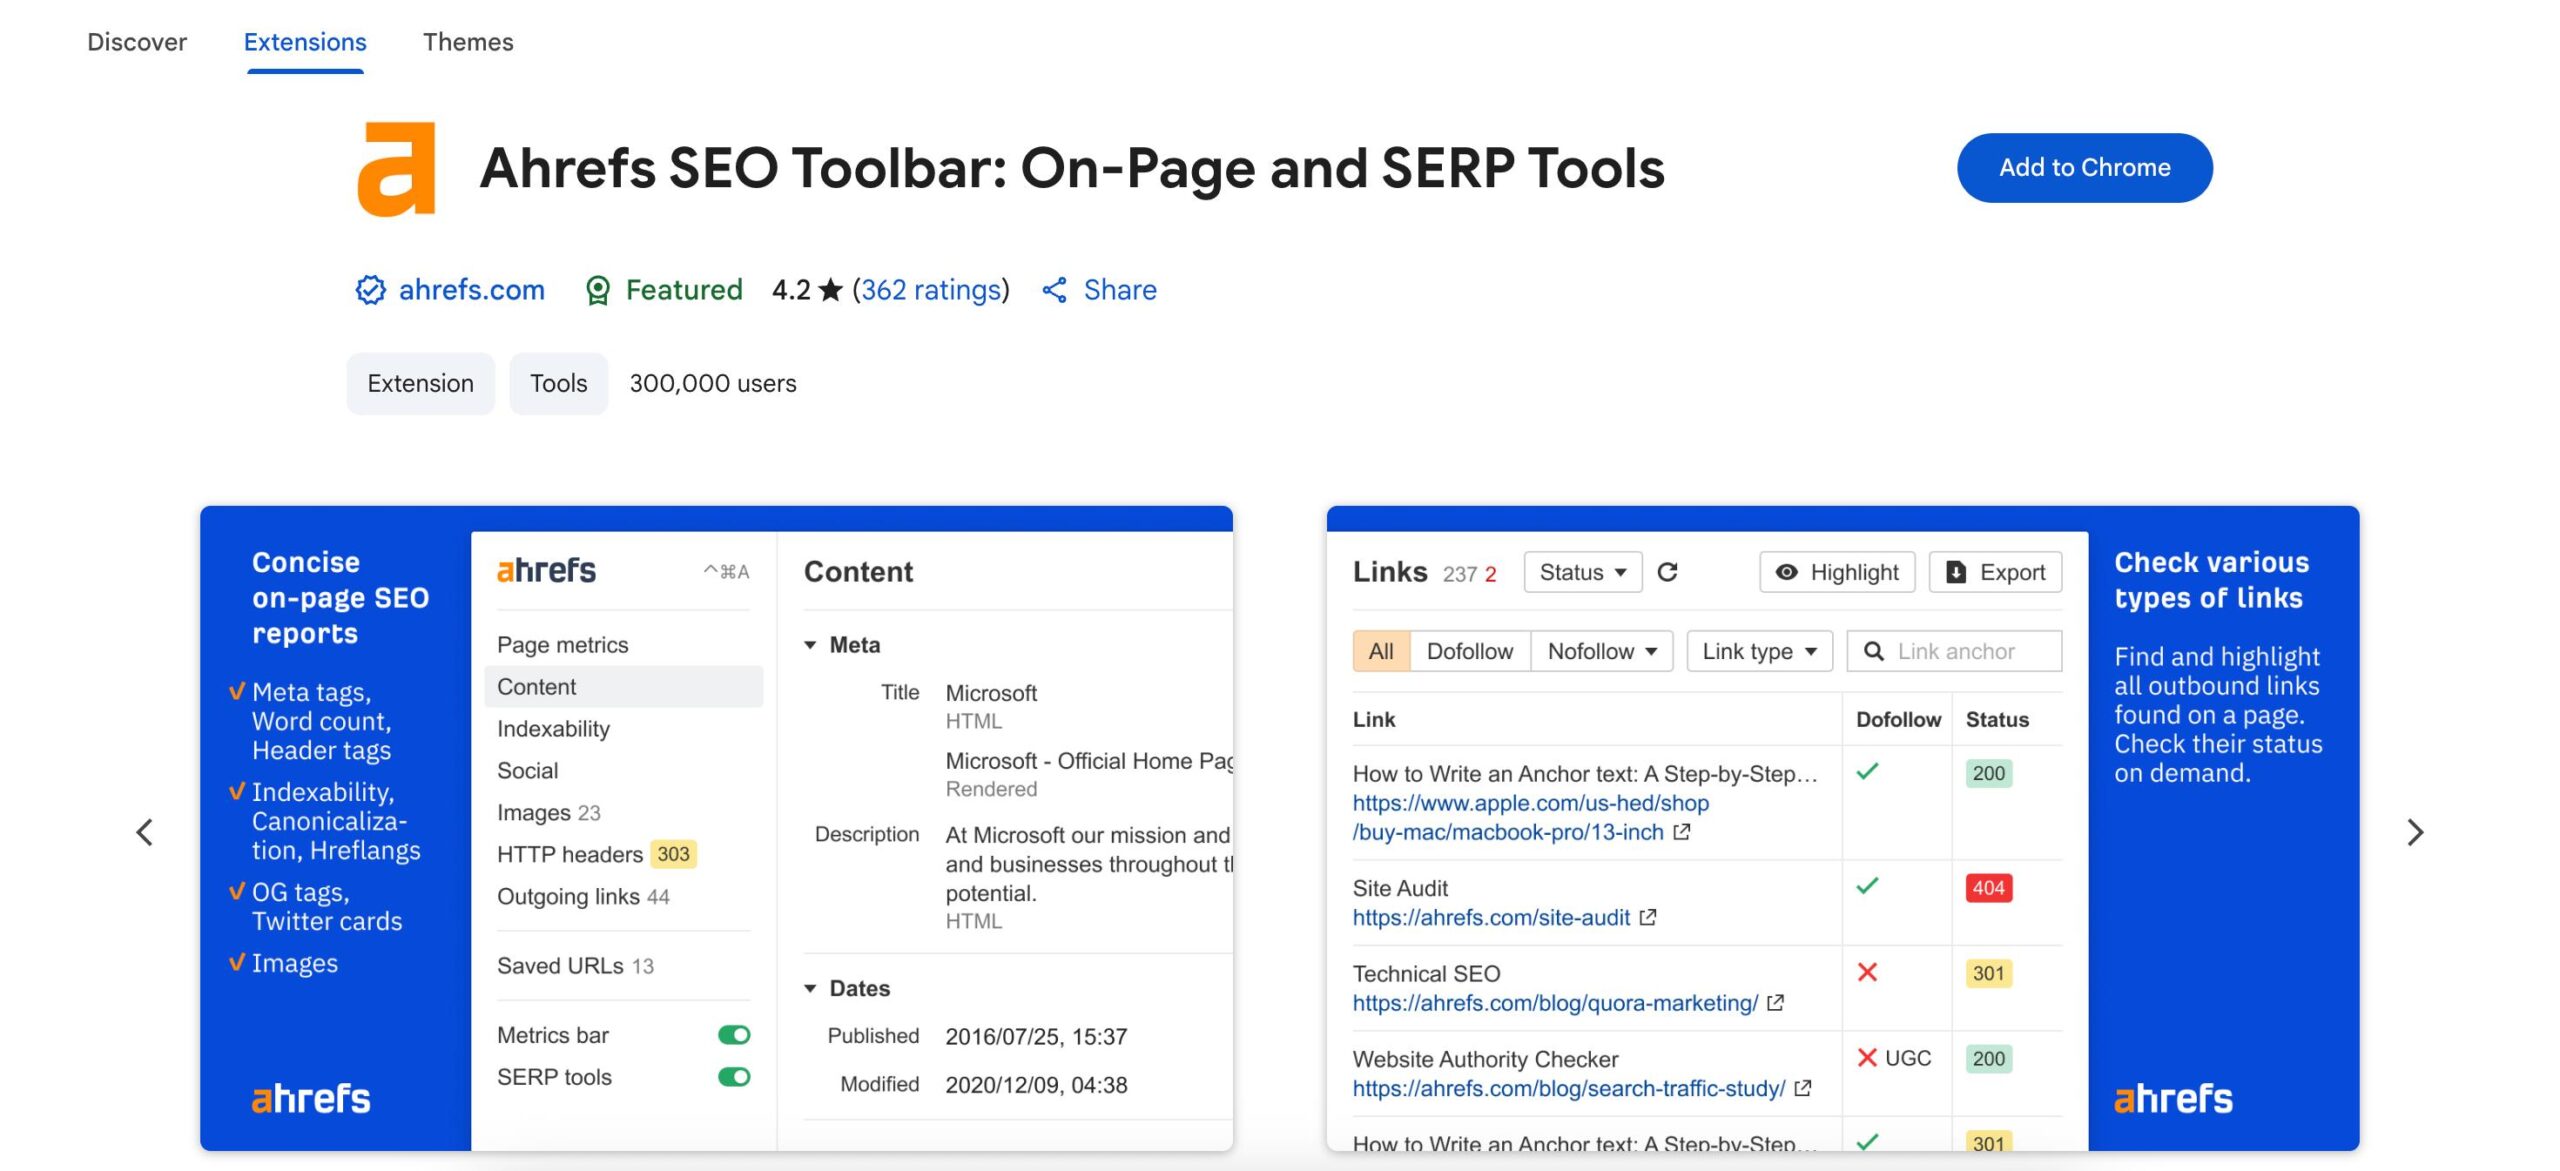The width and height of the screenshot is (2560, 1171).
Task: Click the ahrefs logo in the extension panel
Action: click(546, 571)
